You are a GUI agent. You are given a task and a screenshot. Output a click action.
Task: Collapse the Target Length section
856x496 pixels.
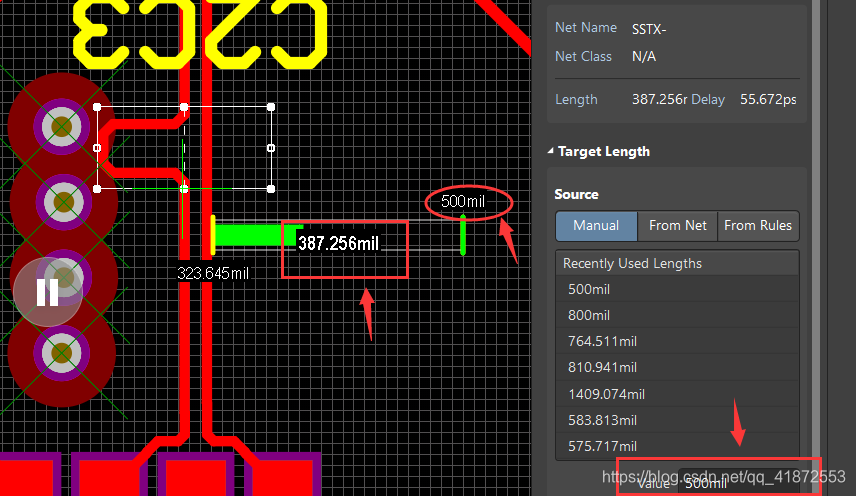[550, 151]
